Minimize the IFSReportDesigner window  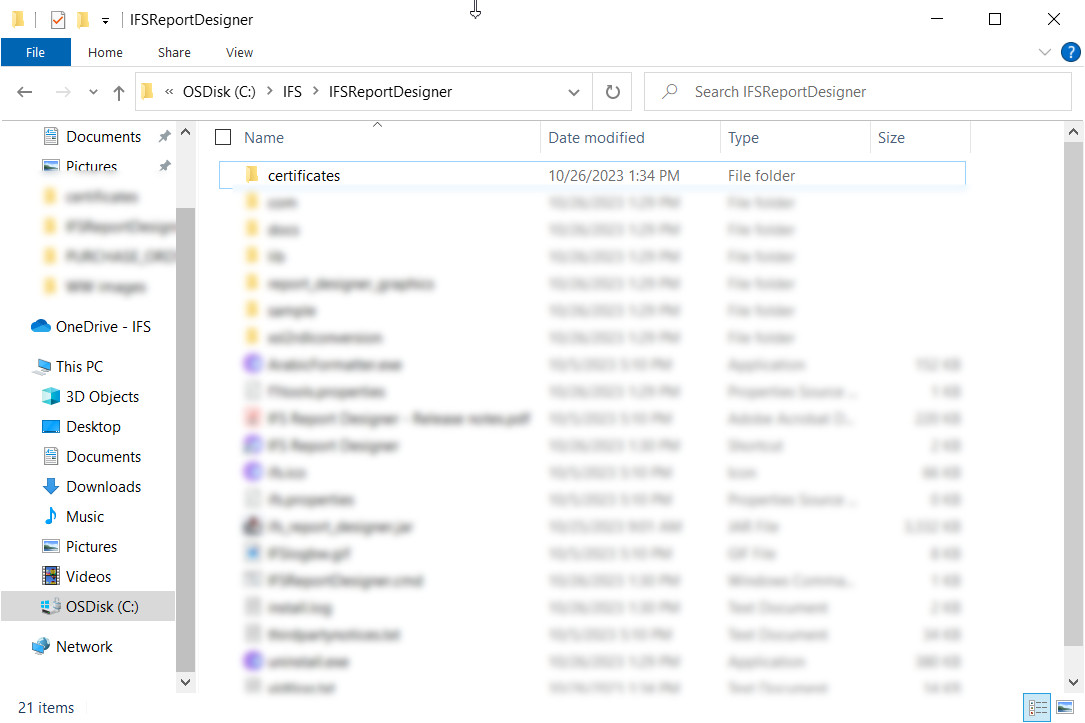click(x=937, y=19)
